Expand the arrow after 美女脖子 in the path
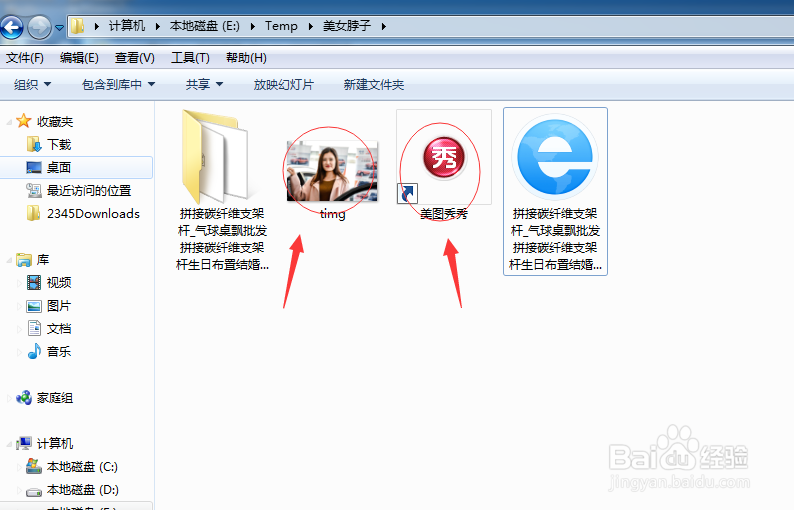 [383, 26]
